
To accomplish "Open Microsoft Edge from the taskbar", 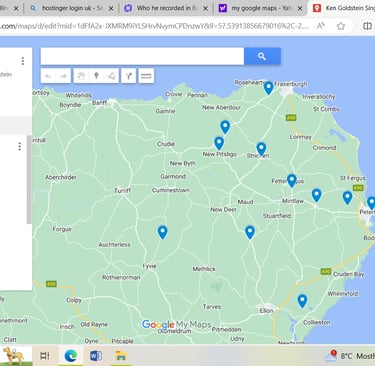I will coord(71,356).
